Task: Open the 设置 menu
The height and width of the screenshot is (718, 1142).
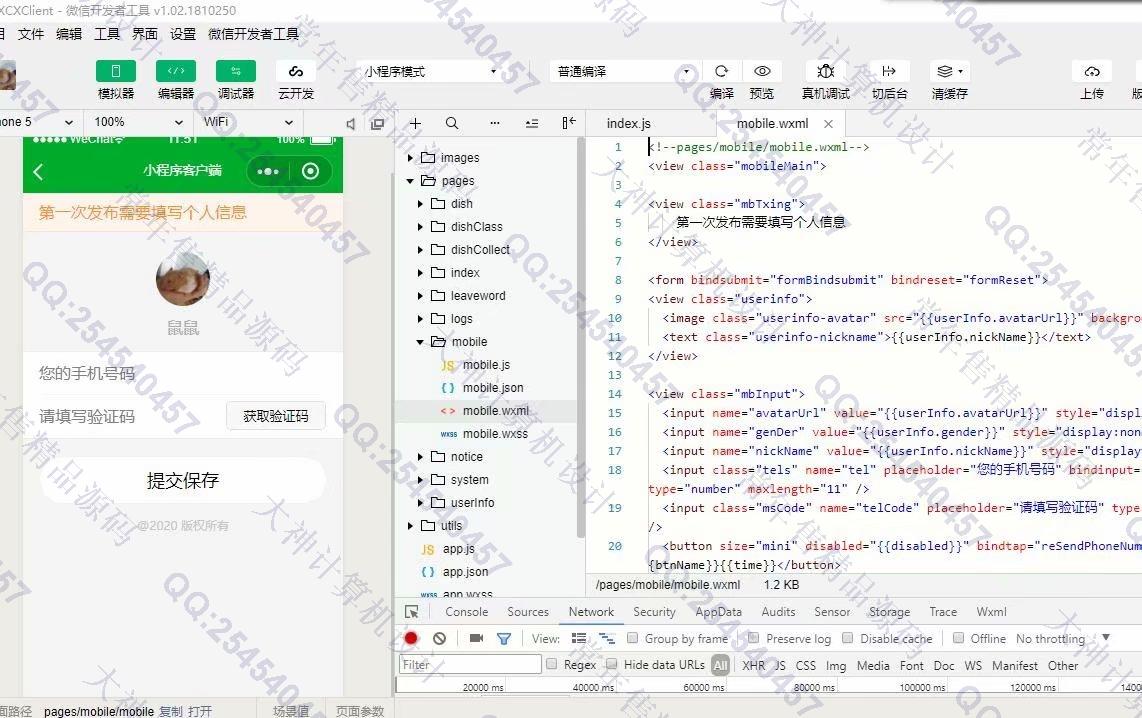Action: 182,34
